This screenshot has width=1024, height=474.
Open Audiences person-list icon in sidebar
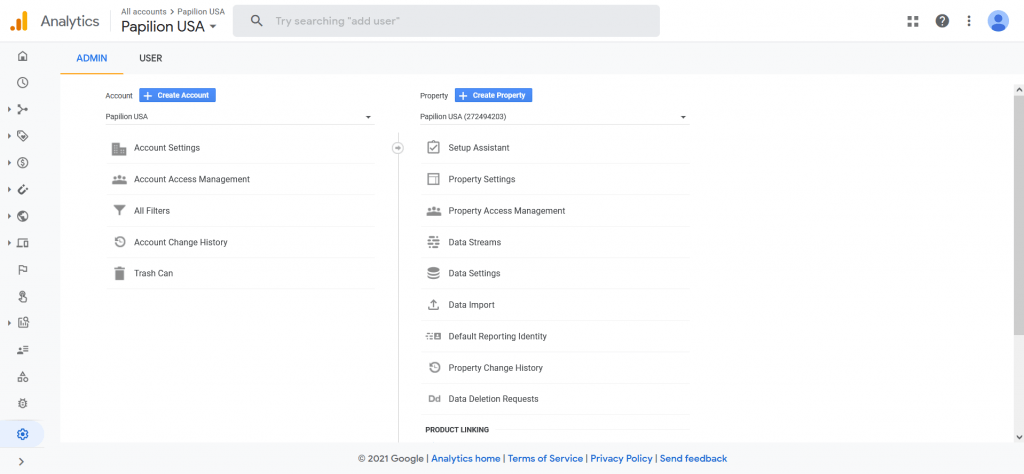[x=22, y=350]
